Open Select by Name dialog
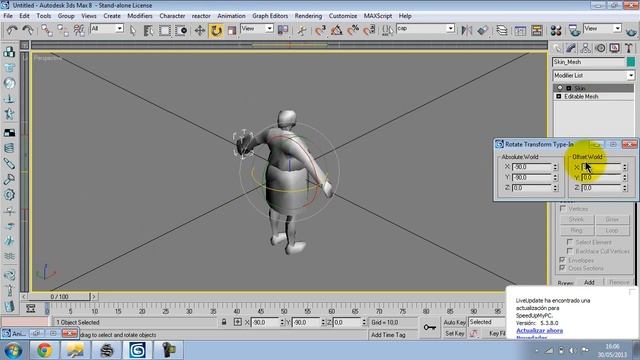 [x=148, y=30]
